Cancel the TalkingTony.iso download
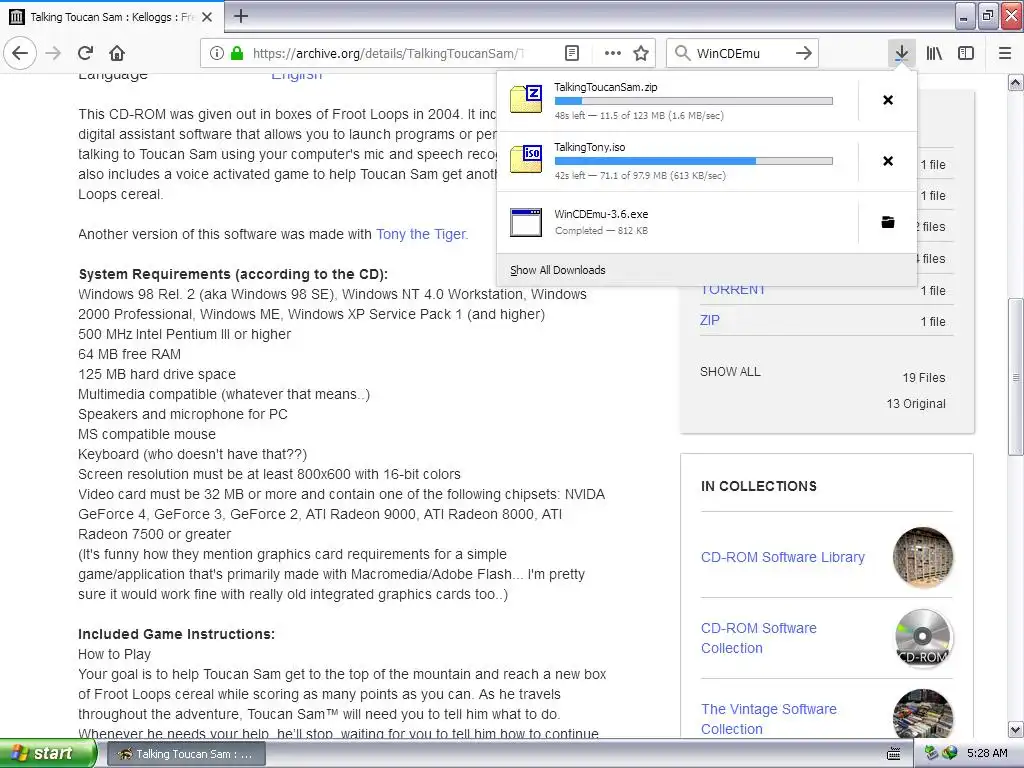This screenshot has height=768, width=1024. [x=888, y=161]
